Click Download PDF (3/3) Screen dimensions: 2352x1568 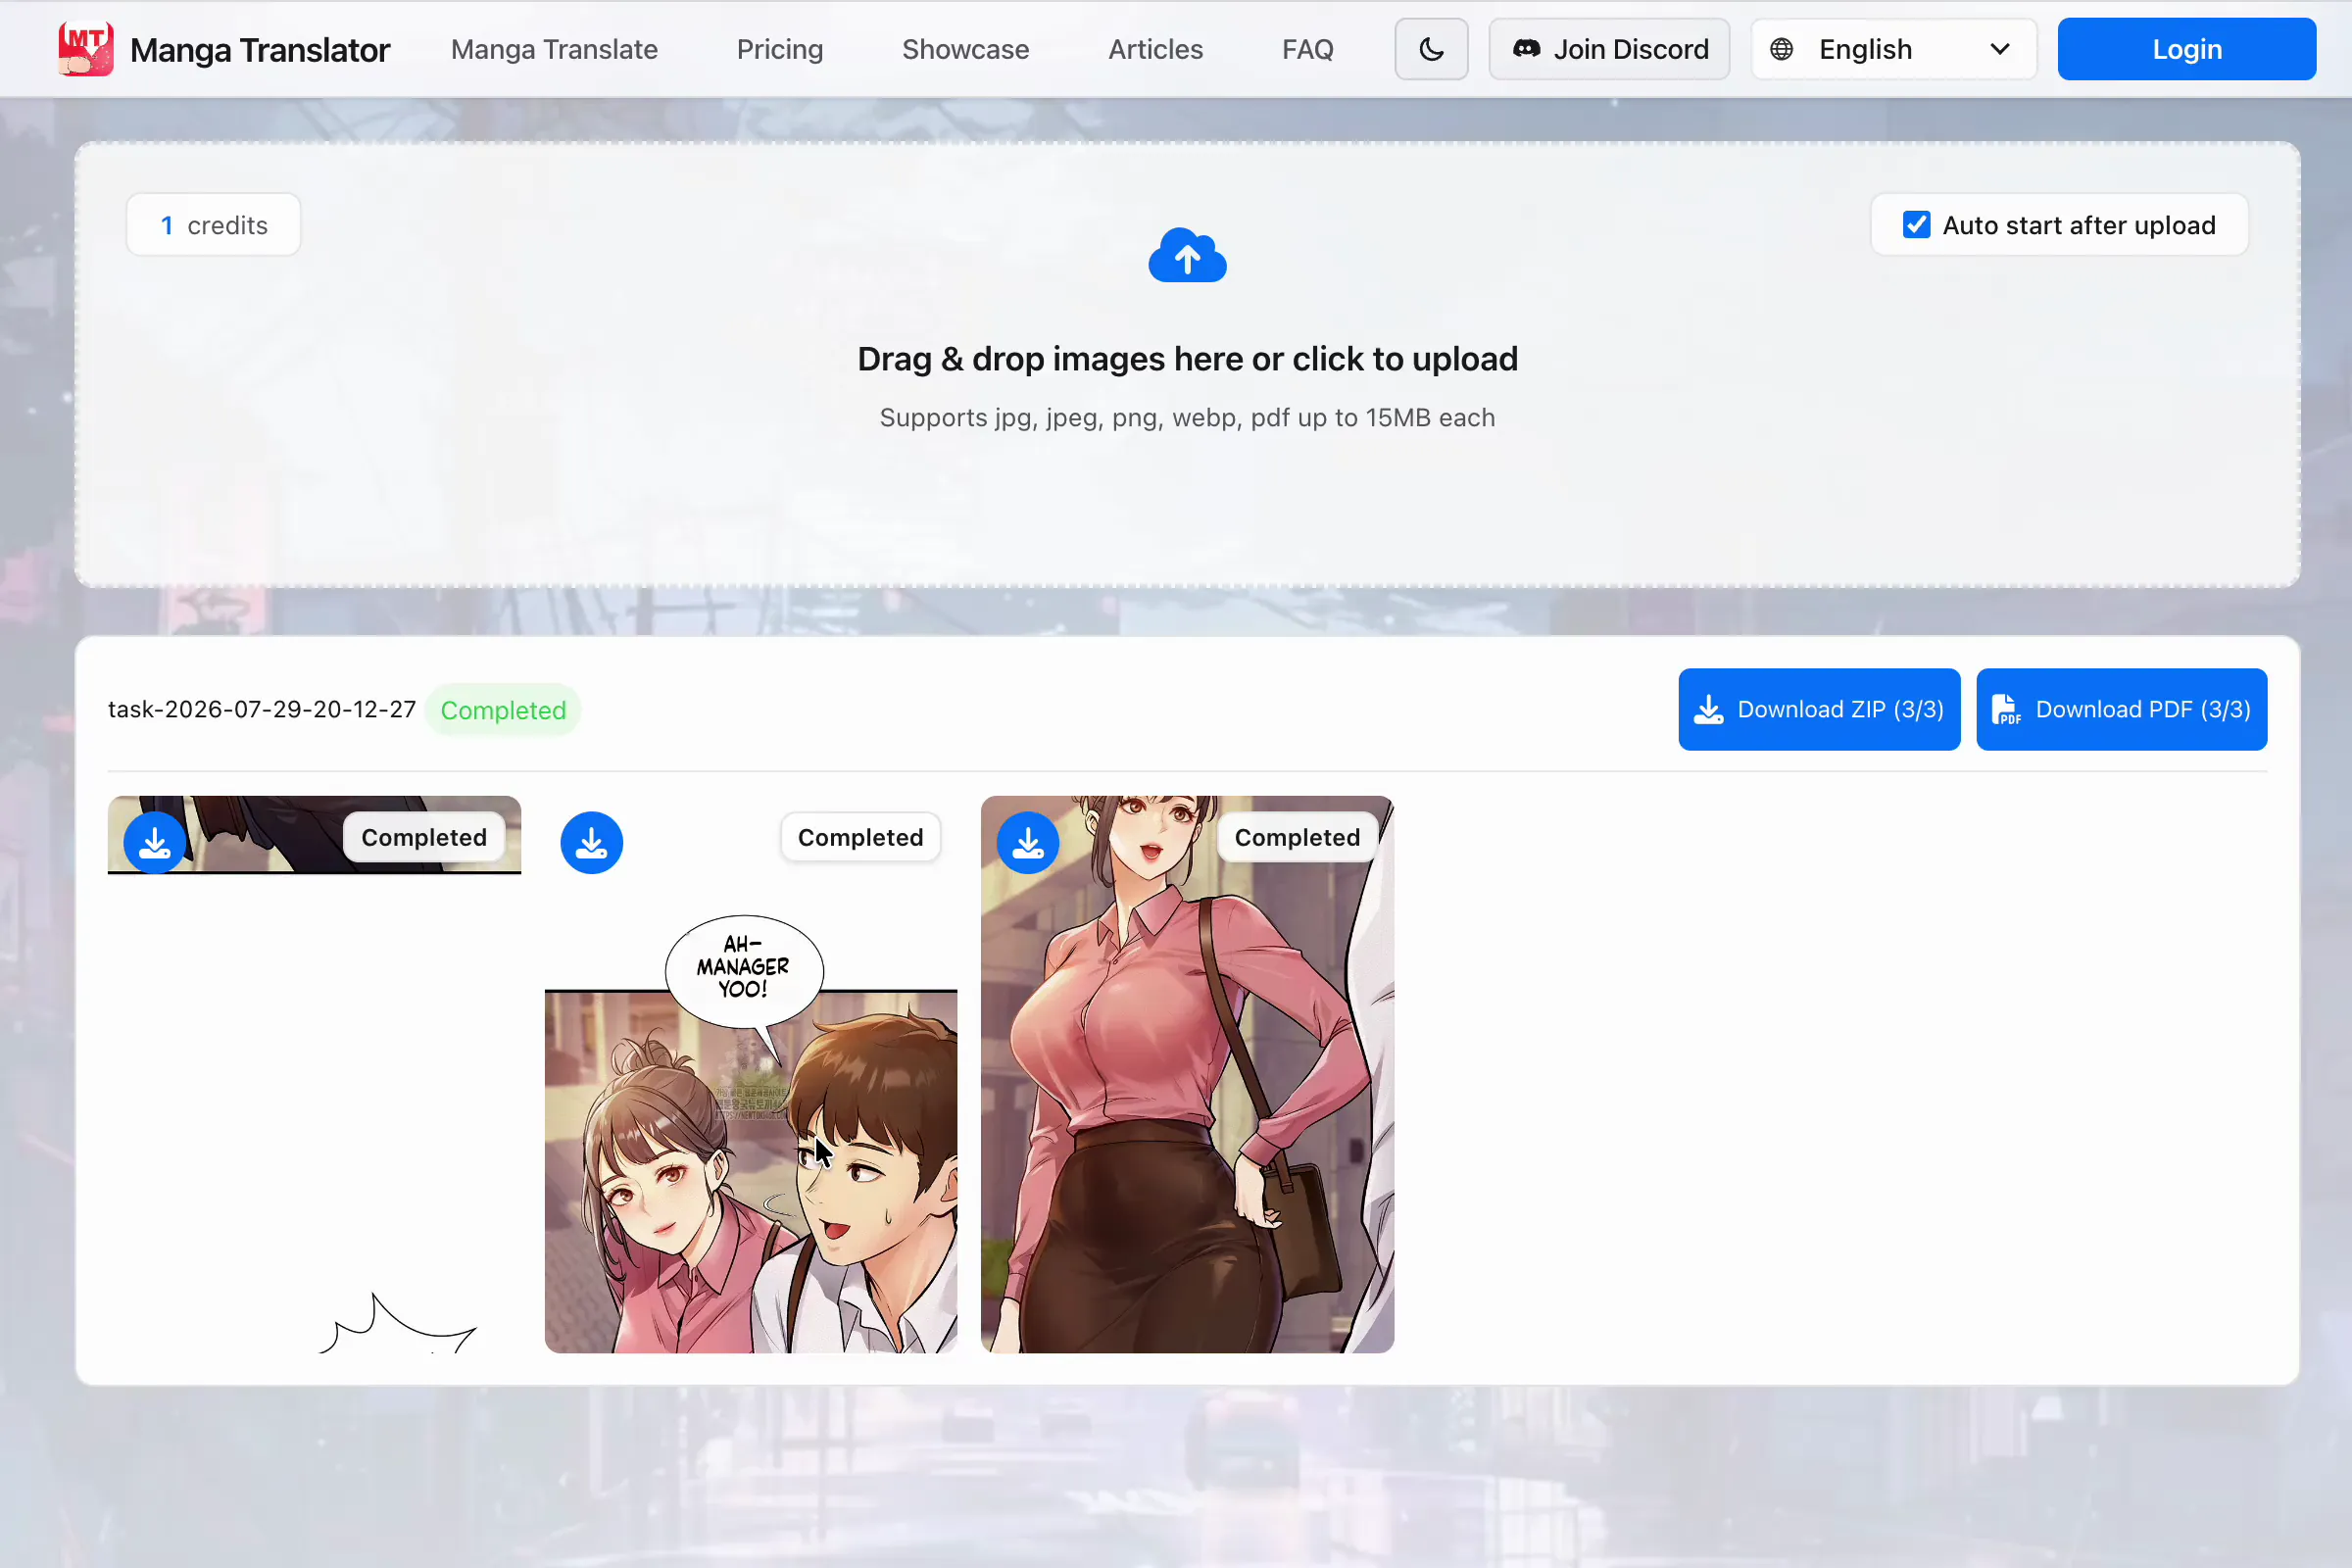2121,709
